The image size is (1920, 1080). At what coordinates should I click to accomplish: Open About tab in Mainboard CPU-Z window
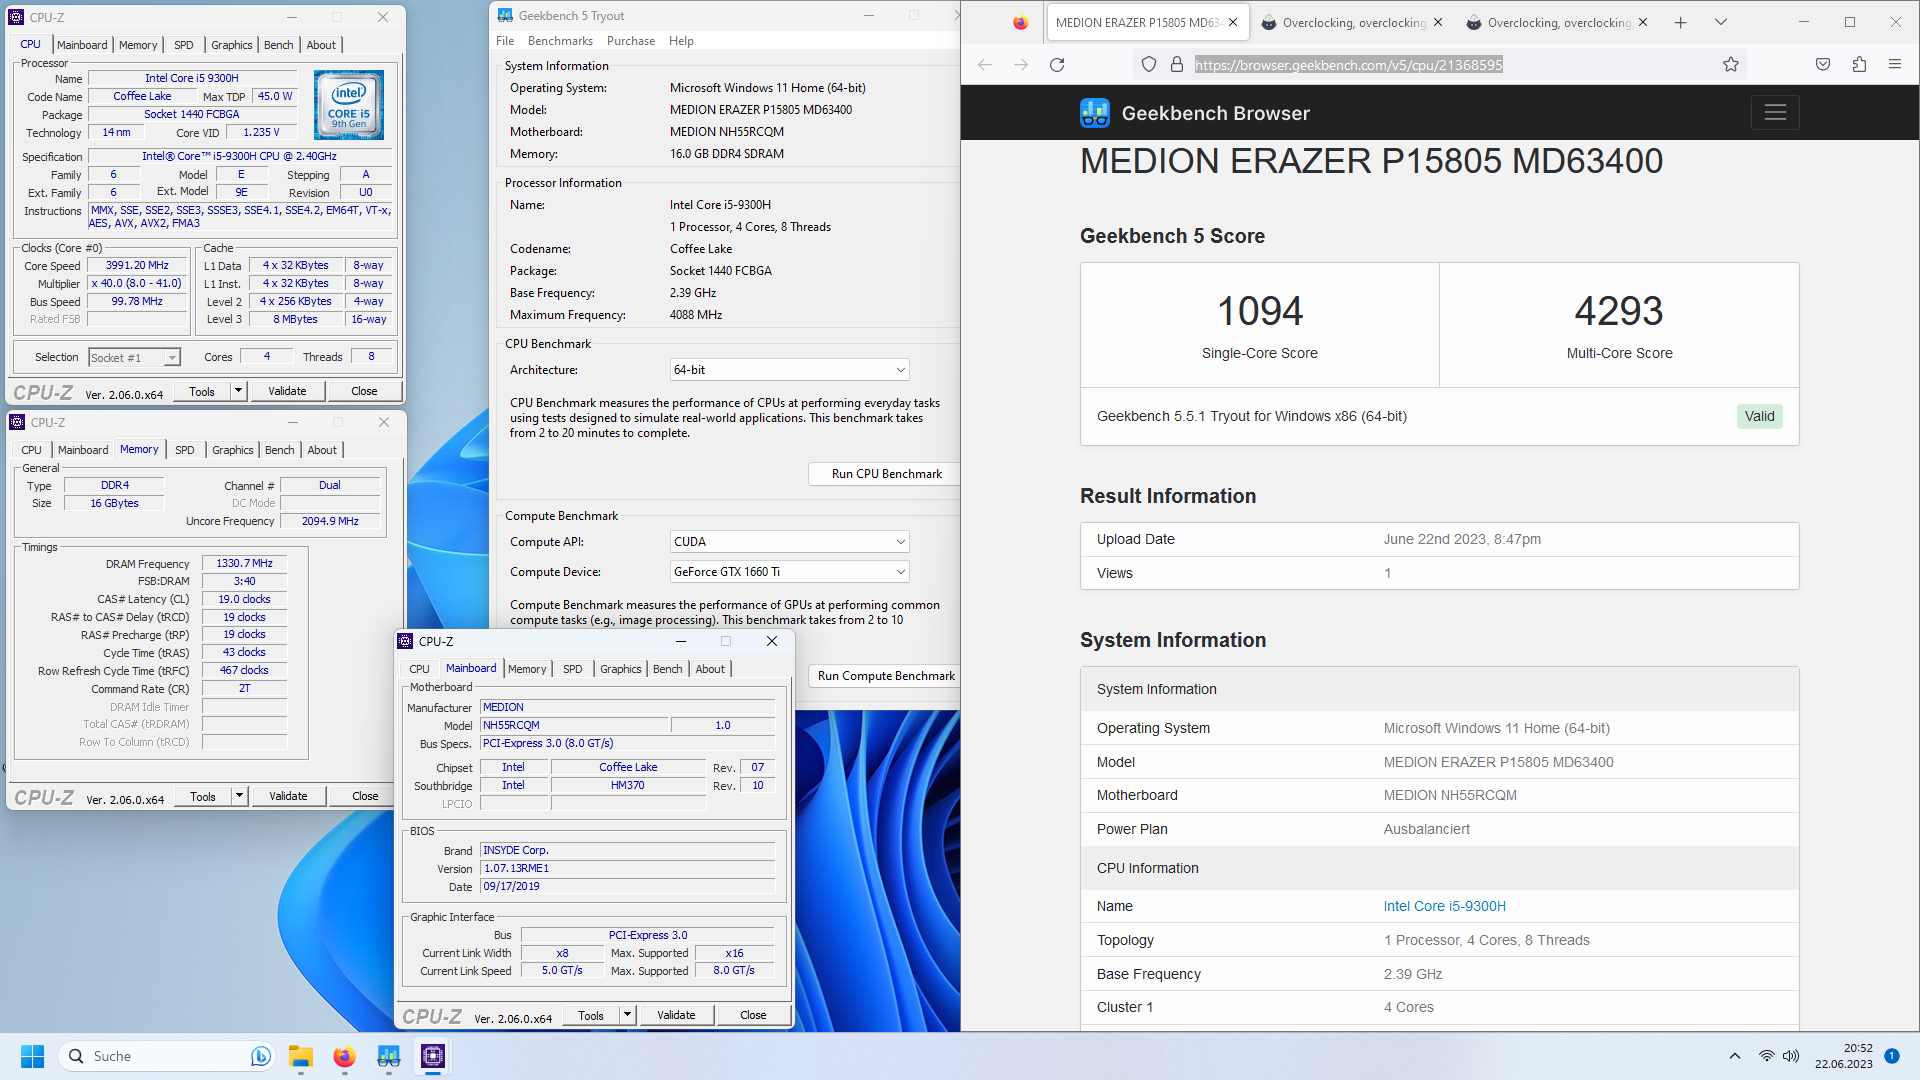[710, 669]
